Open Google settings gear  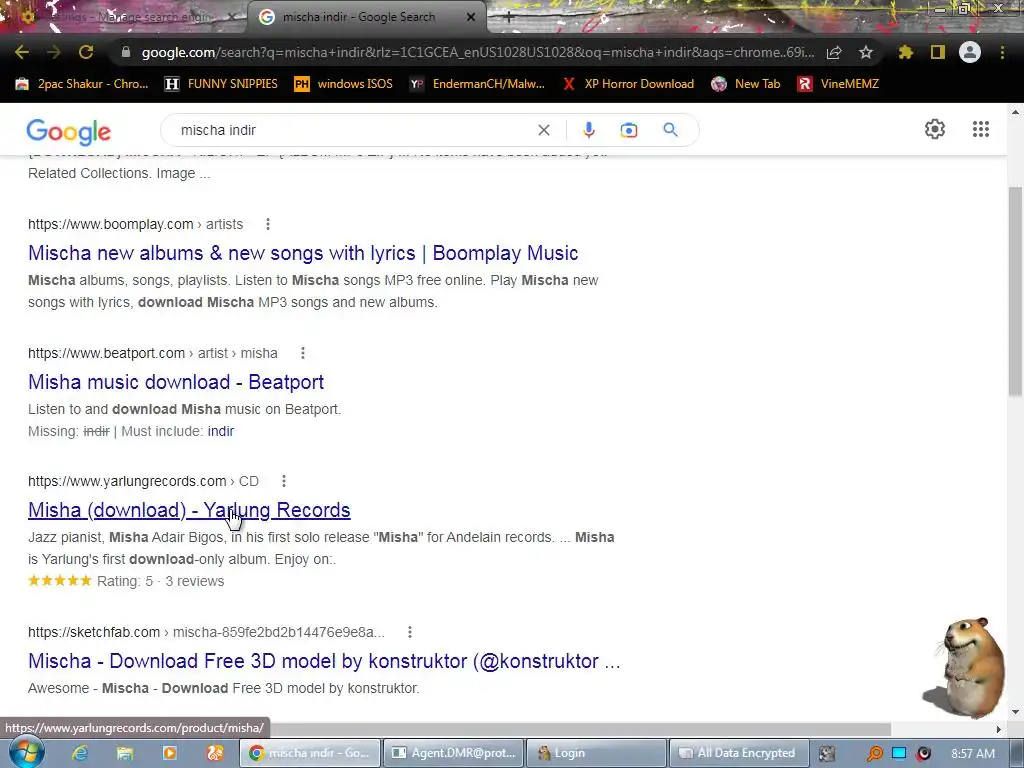(x=935, y=129)
